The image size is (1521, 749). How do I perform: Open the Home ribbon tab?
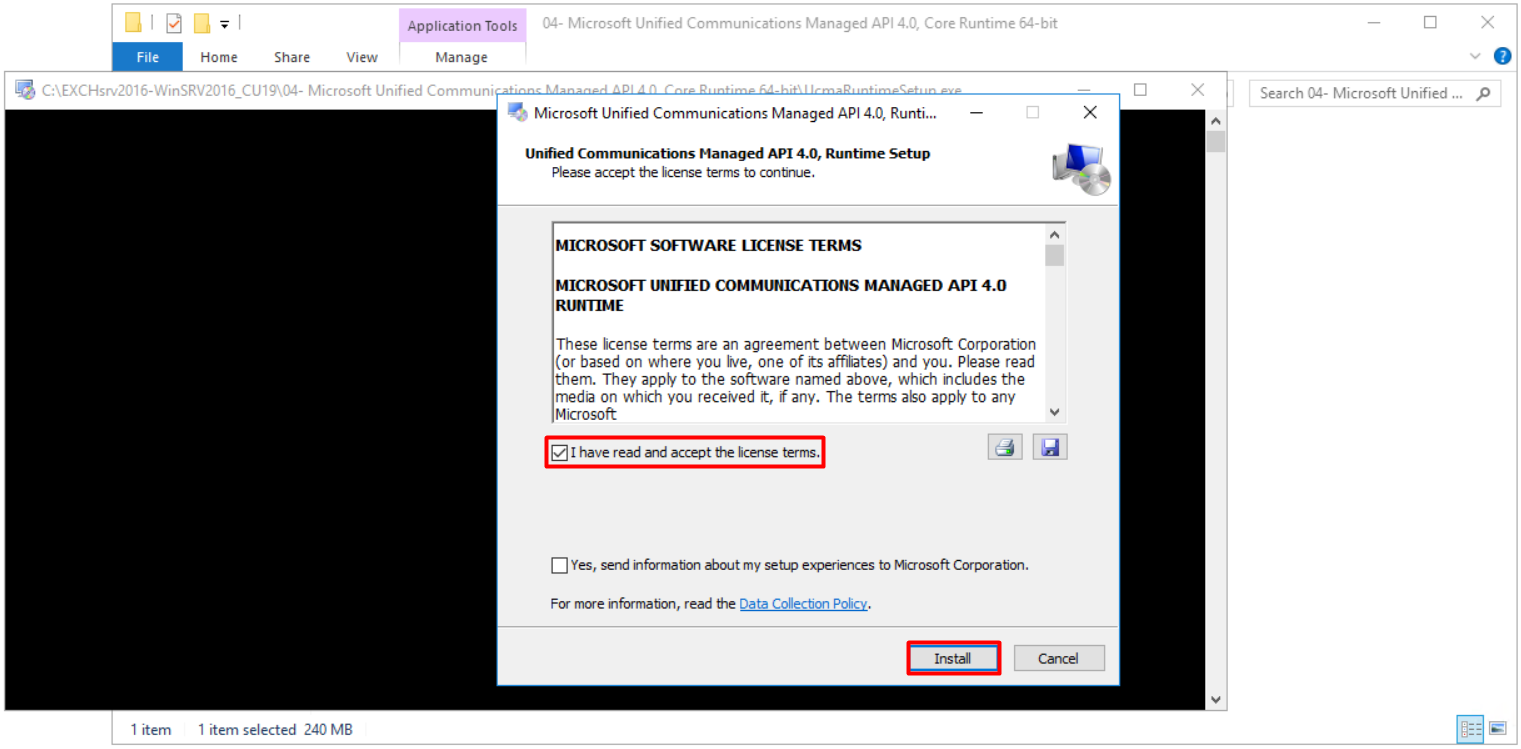pyautogui.click(x=219, y=57)
